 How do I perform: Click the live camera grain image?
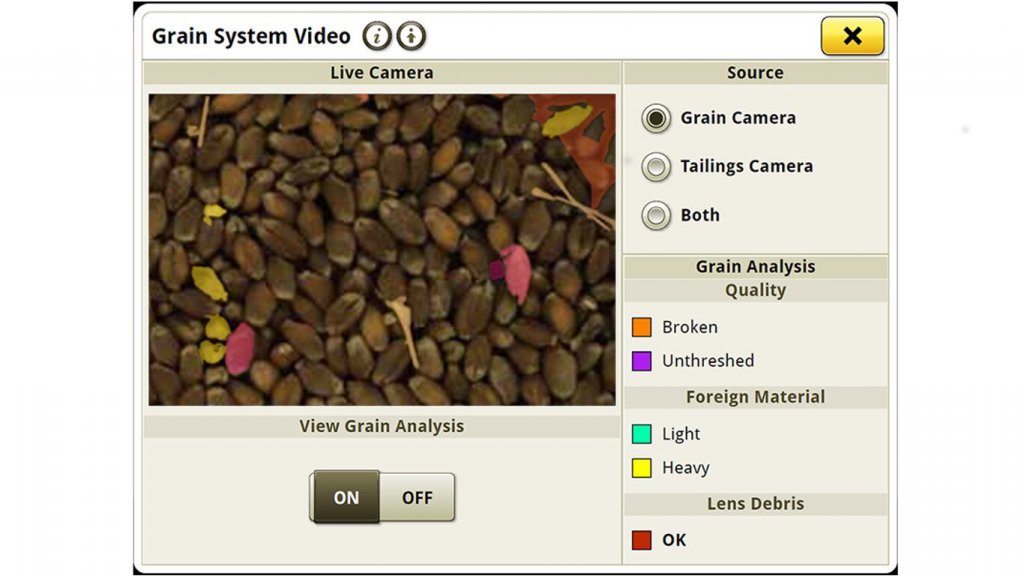382,249
